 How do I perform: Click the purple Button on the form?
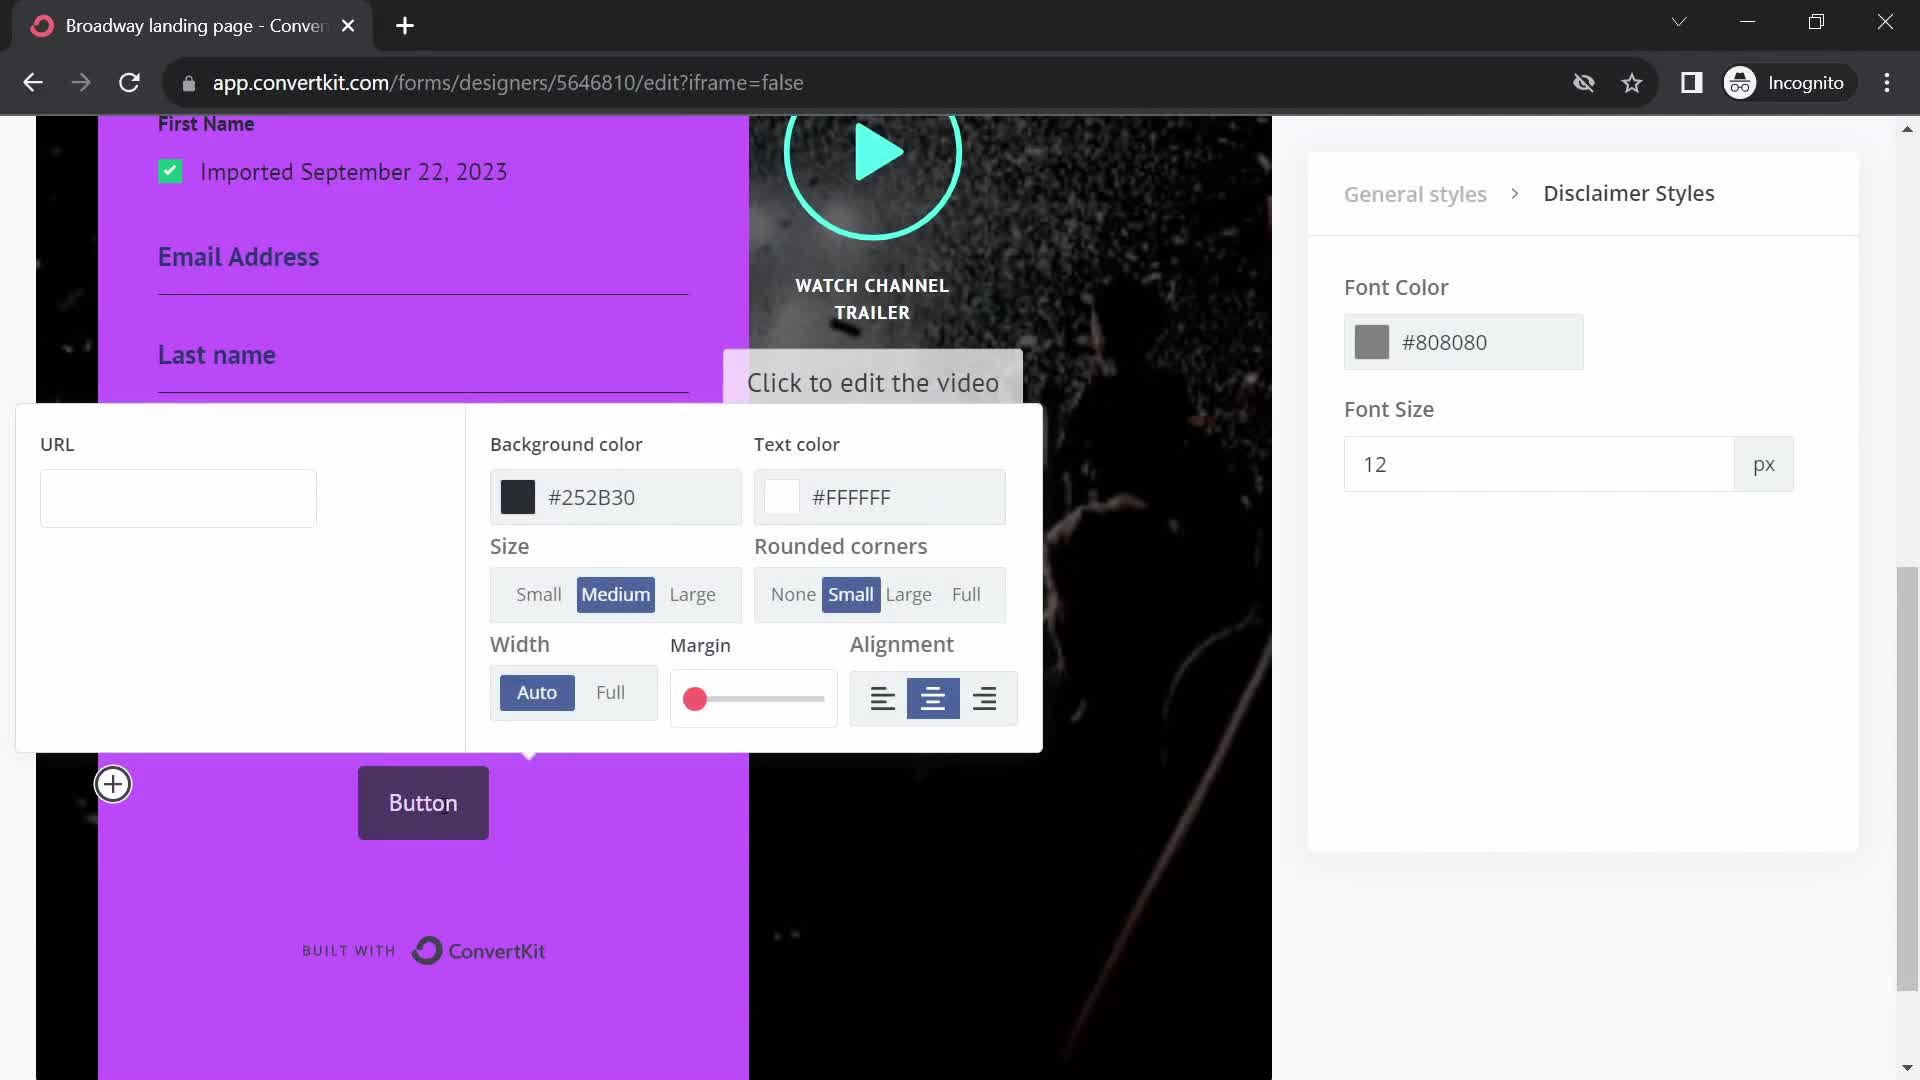[423, 803]
